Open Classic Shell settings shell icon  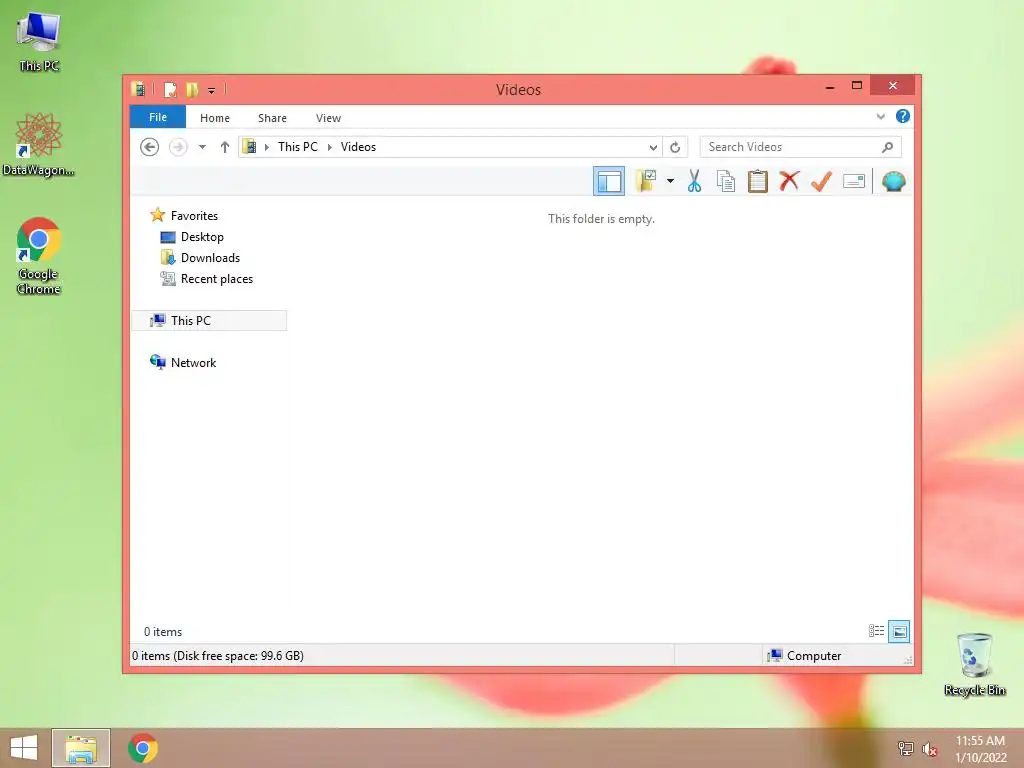(x=893, y=181)
